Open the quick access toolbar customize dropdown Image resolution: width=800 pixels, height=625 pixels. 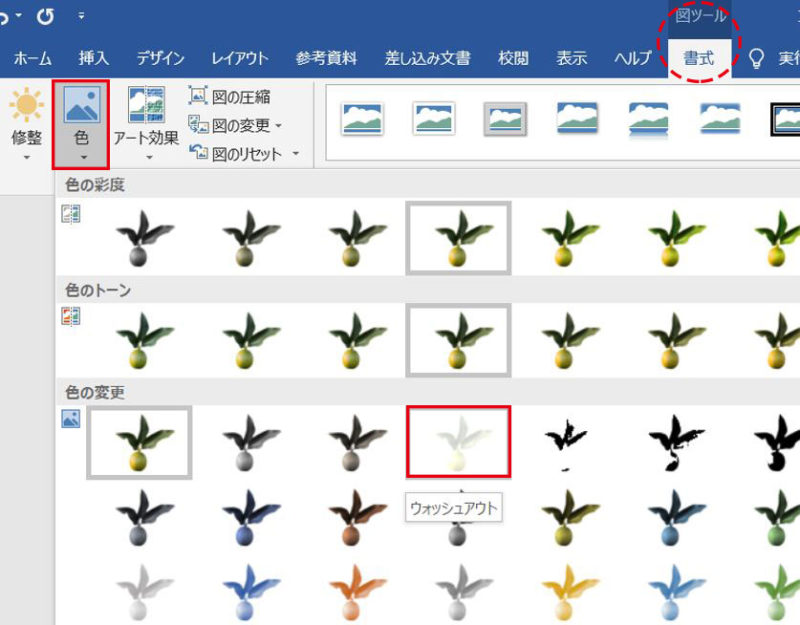81,16
